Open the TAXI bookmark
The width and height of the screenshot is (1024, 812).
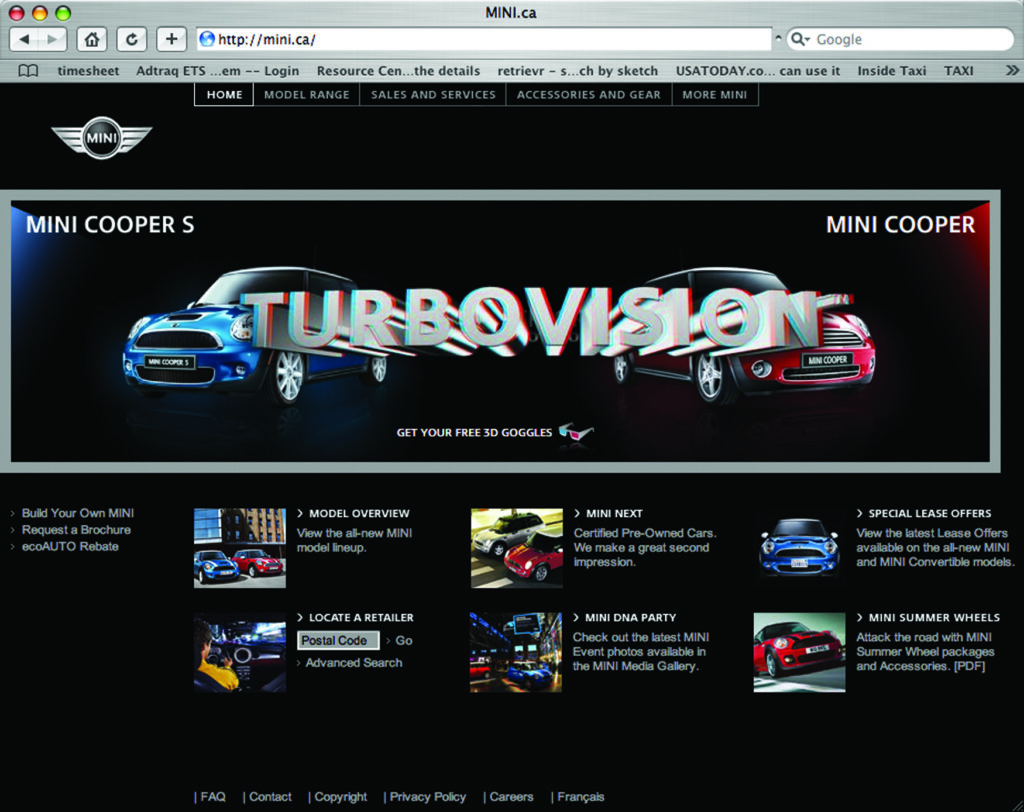[959, 71]
